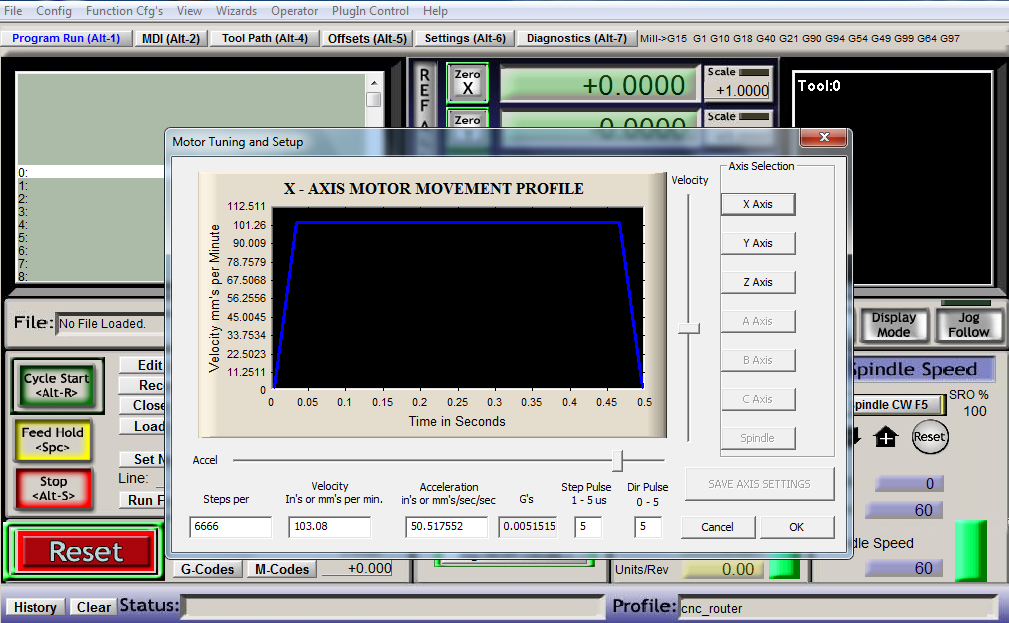Click Cancel in the Motor Tuning dialog
The image size is (1009, 623).
tap(717, 527)
